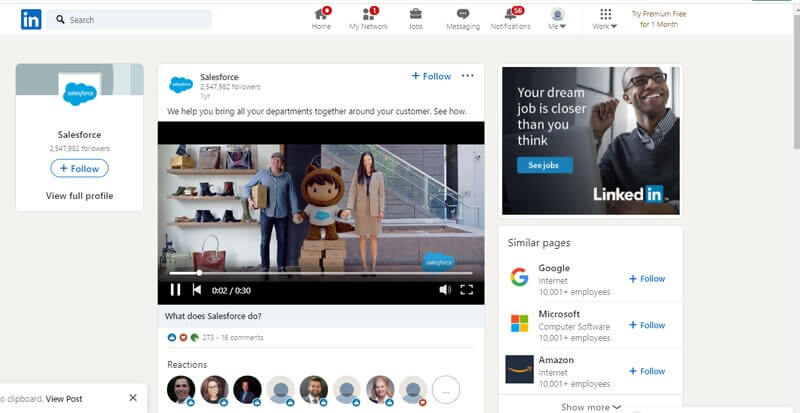Expand Show more similar pages

[x=591, y=407]
